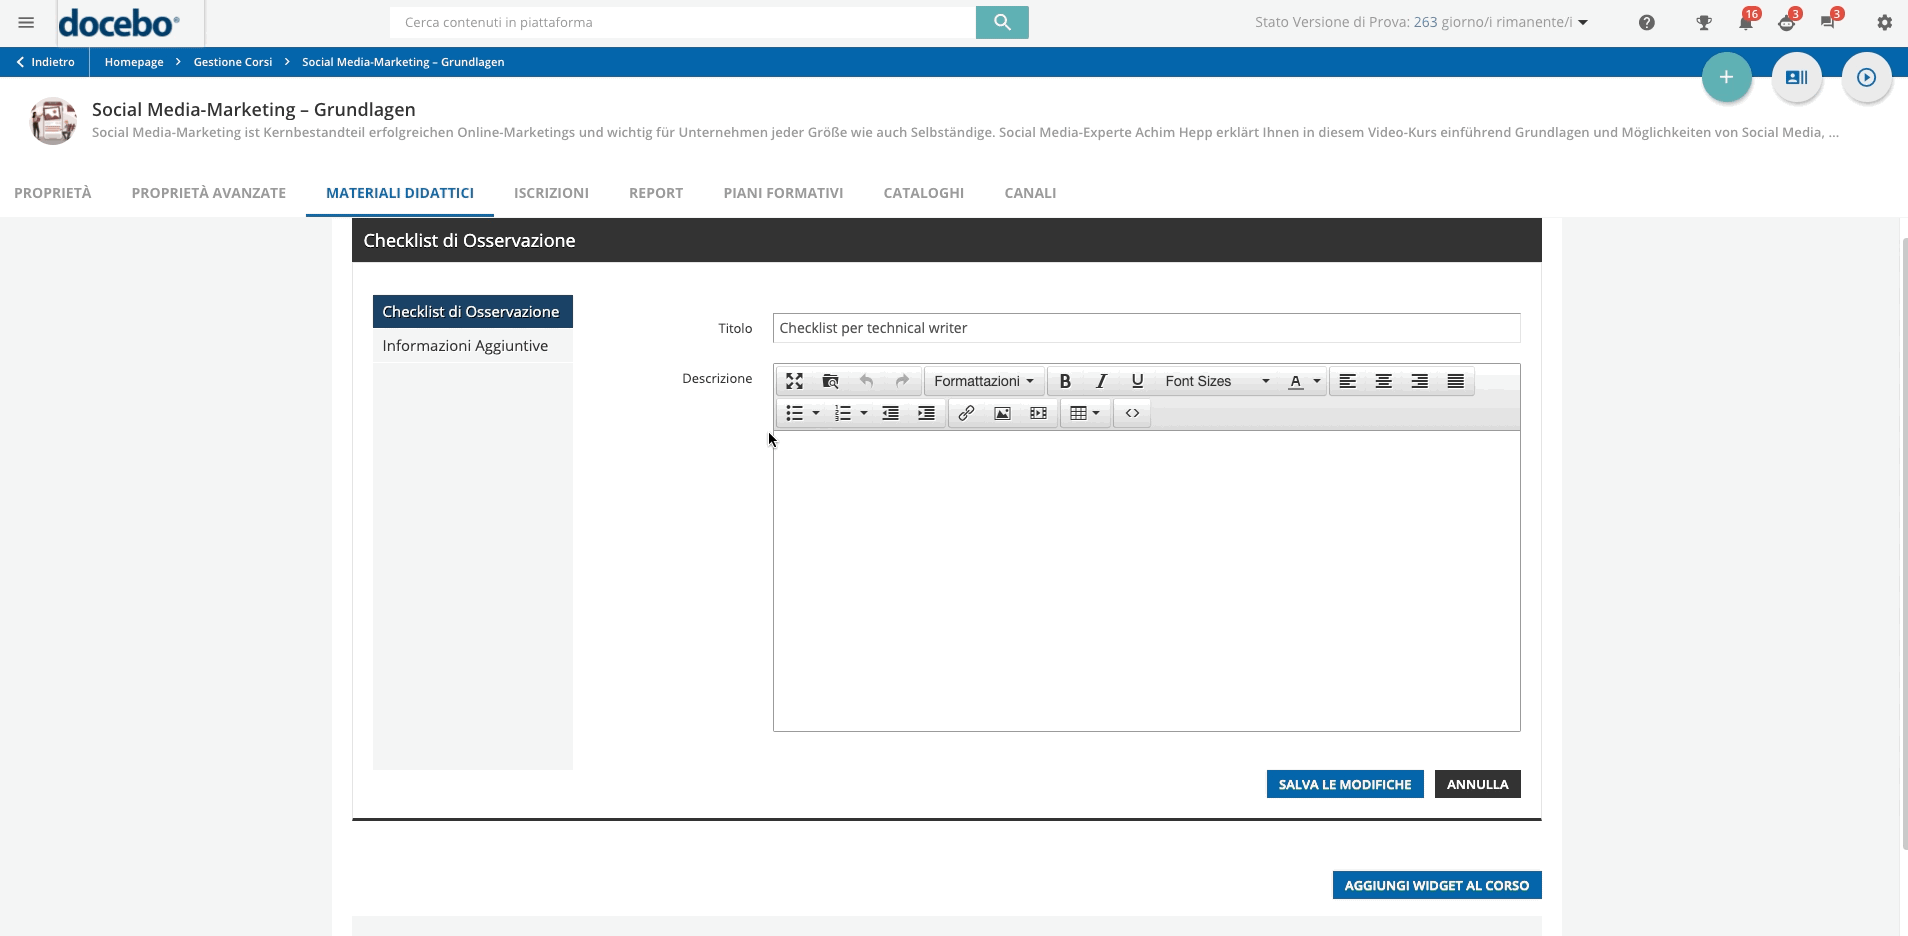This screenshot has height=936, width=1908.
Task: Insert a link in the description
Action: [966, 413]
